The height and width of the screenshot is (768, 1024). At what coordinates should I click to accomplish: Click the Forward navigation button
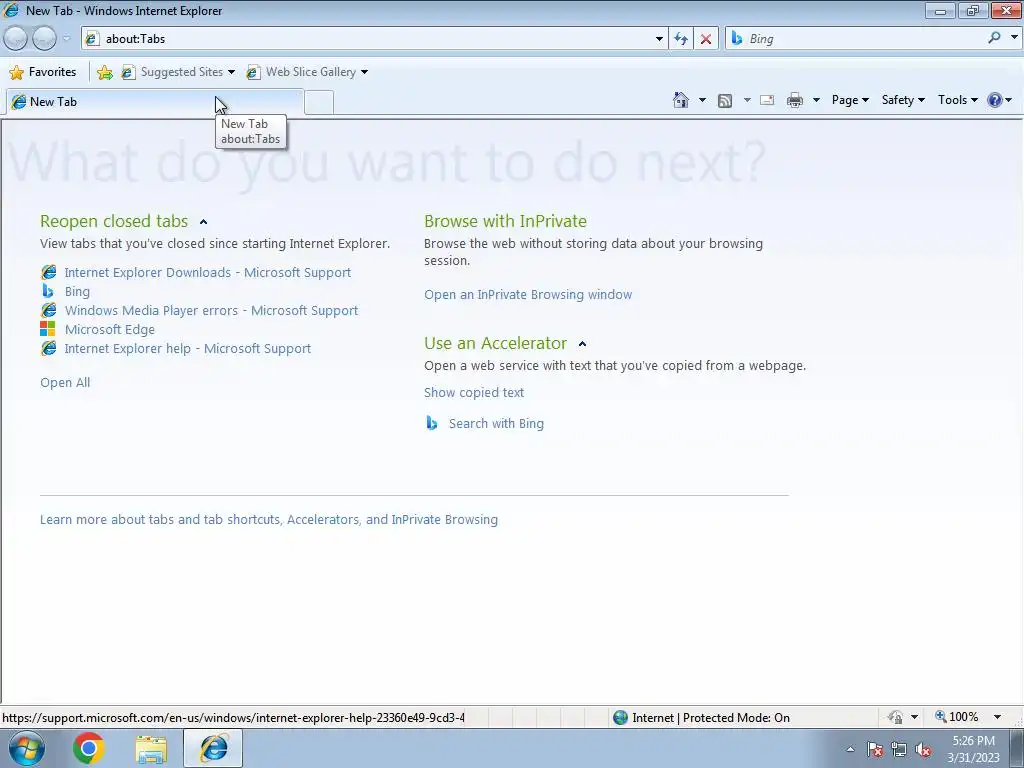pos(44,39)
